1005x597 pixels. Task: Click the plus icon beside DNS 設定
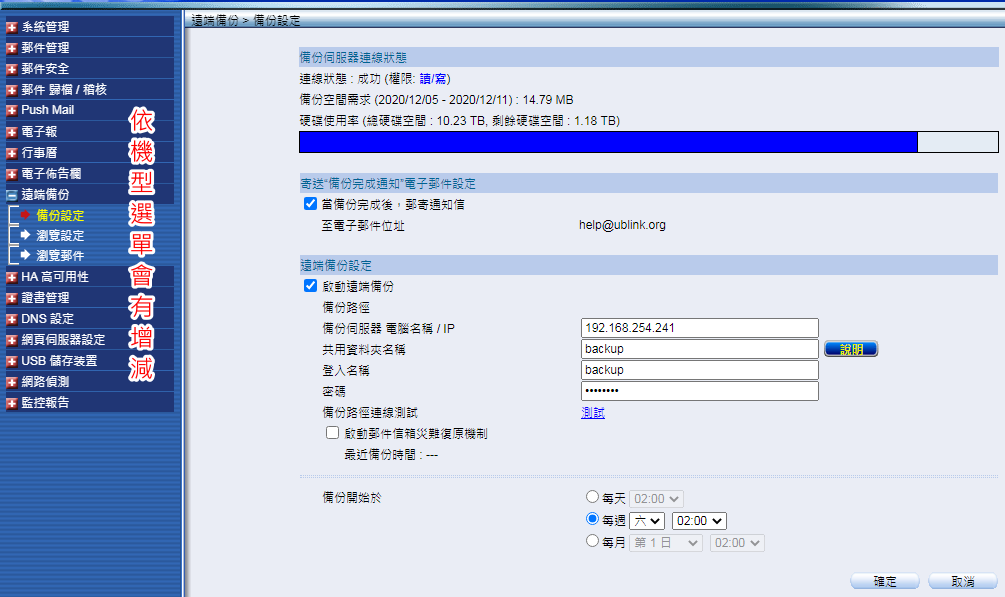tap(11, 319)
